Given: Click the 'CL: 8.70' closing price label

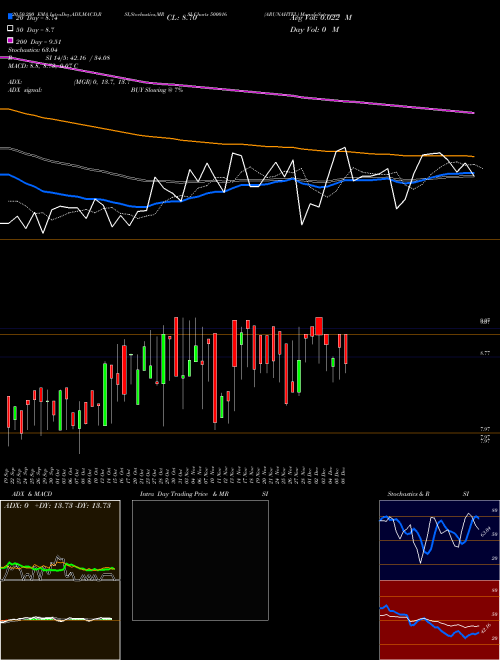Looking at the screenshot, I should (182, 18).
